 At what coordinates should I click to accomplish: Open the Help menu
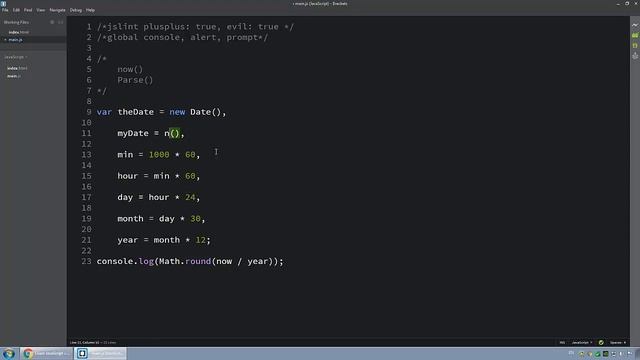coord(90,10)
